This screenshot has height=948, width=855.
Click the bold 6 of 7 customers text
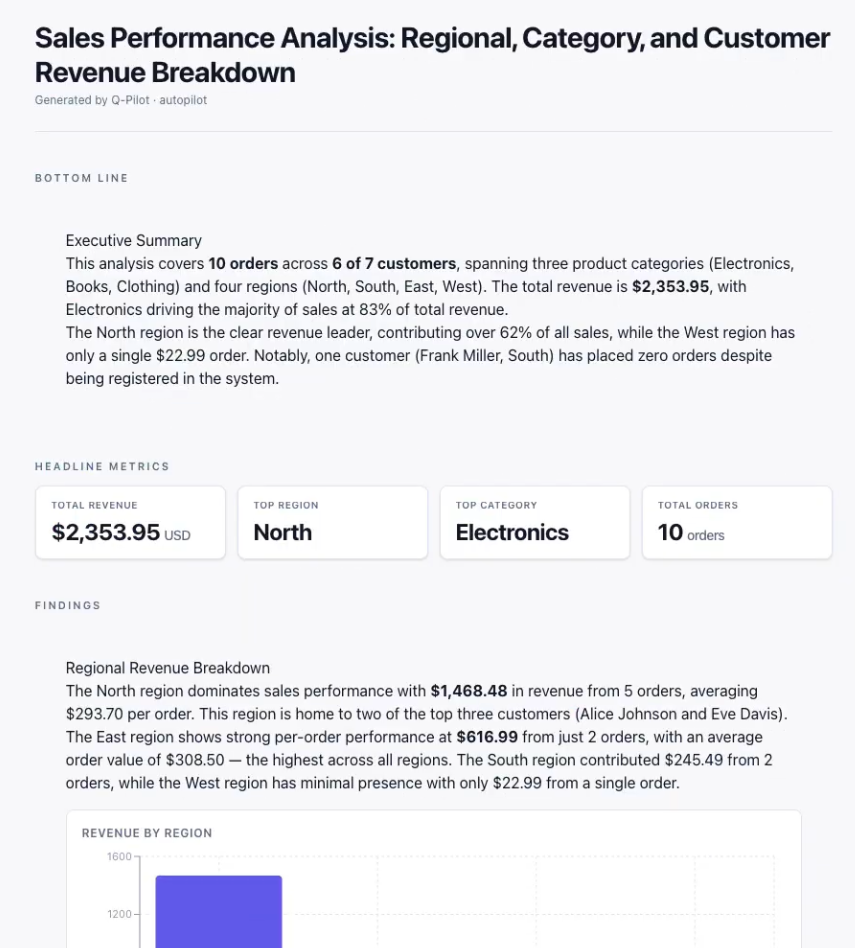[x=394, y=264]
